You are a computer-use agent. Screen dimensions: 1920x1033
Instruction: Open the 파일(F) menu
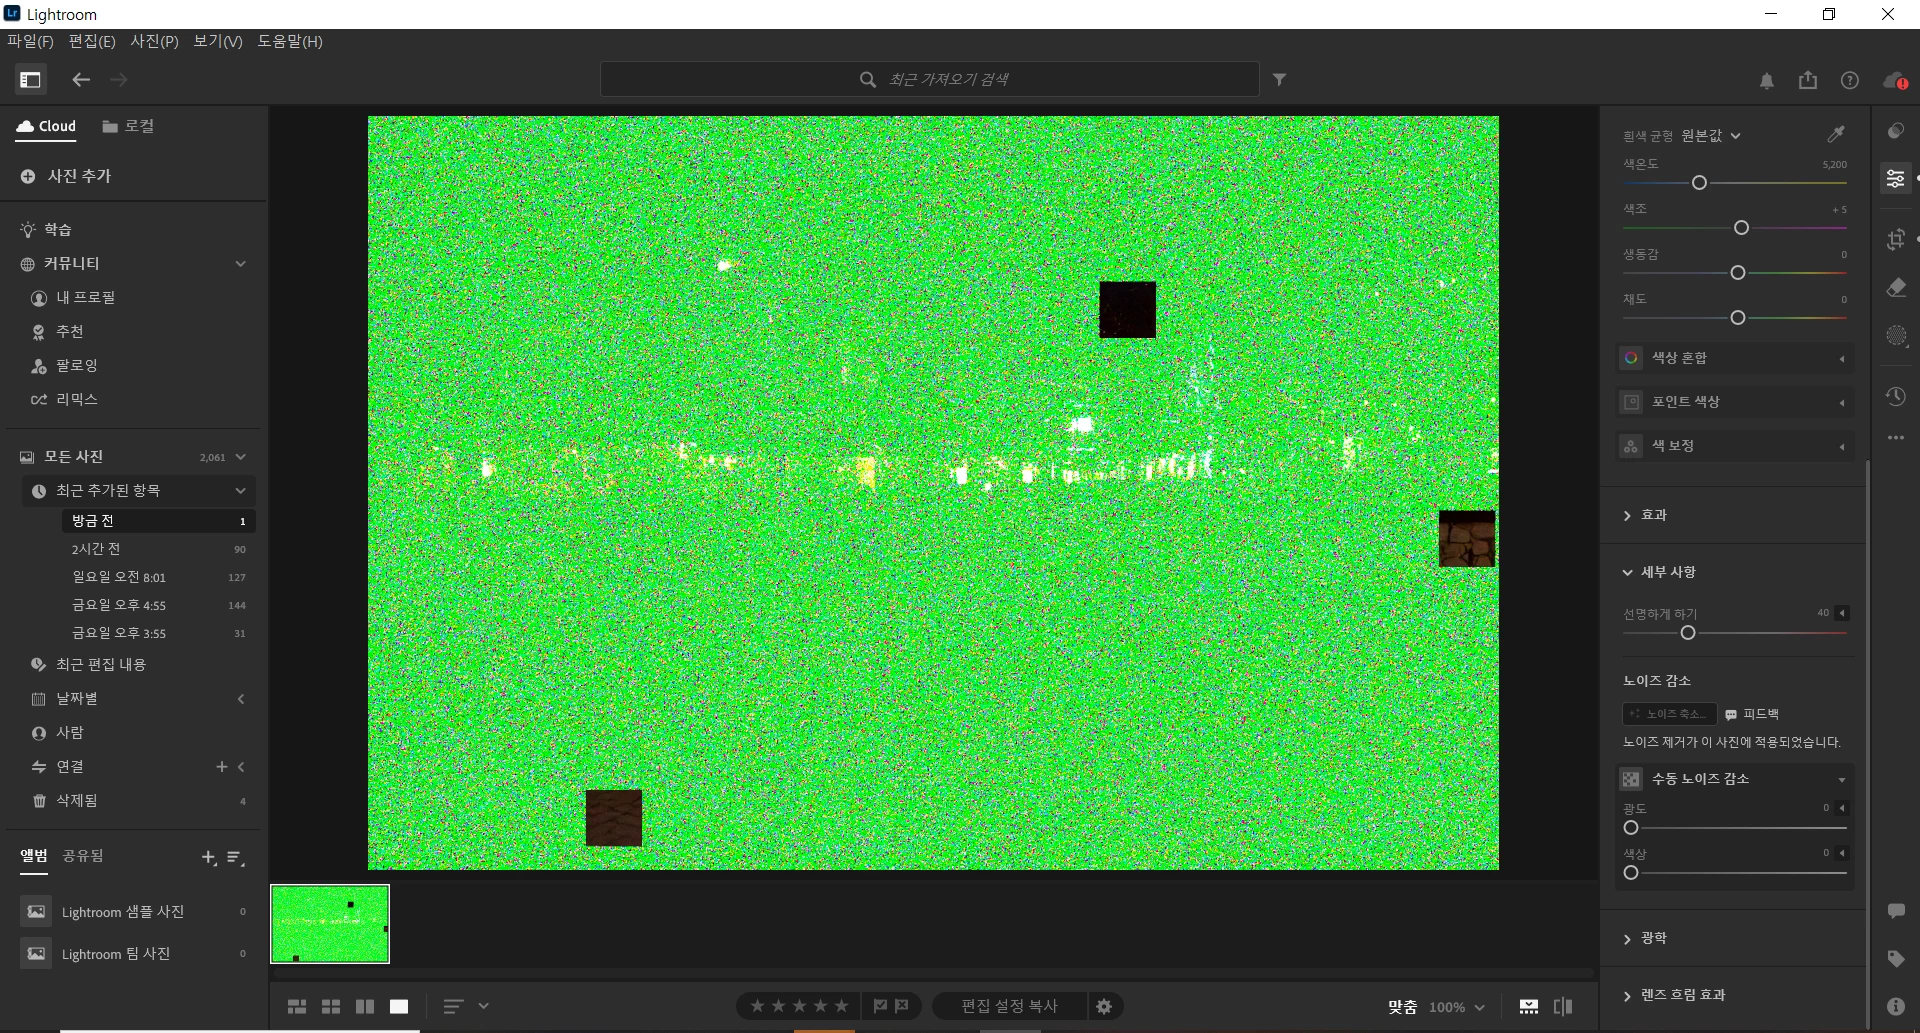click(x=30, y=41)
